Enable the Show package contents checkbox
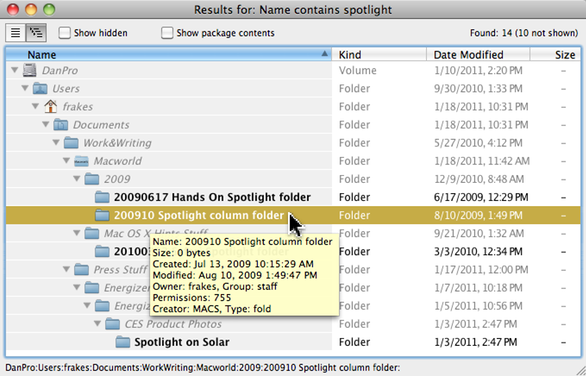Image resolution: width=586 pixels, height=376 pixels. tap(167, 33)
